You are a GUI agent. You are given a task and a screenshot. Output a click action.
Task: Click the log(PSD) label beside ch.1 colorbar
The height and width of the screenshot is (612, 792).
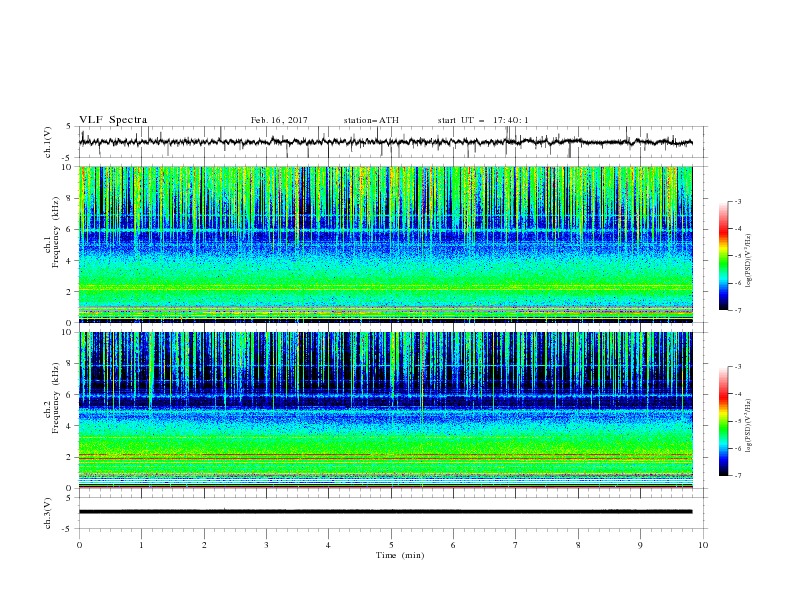(749, 261)
